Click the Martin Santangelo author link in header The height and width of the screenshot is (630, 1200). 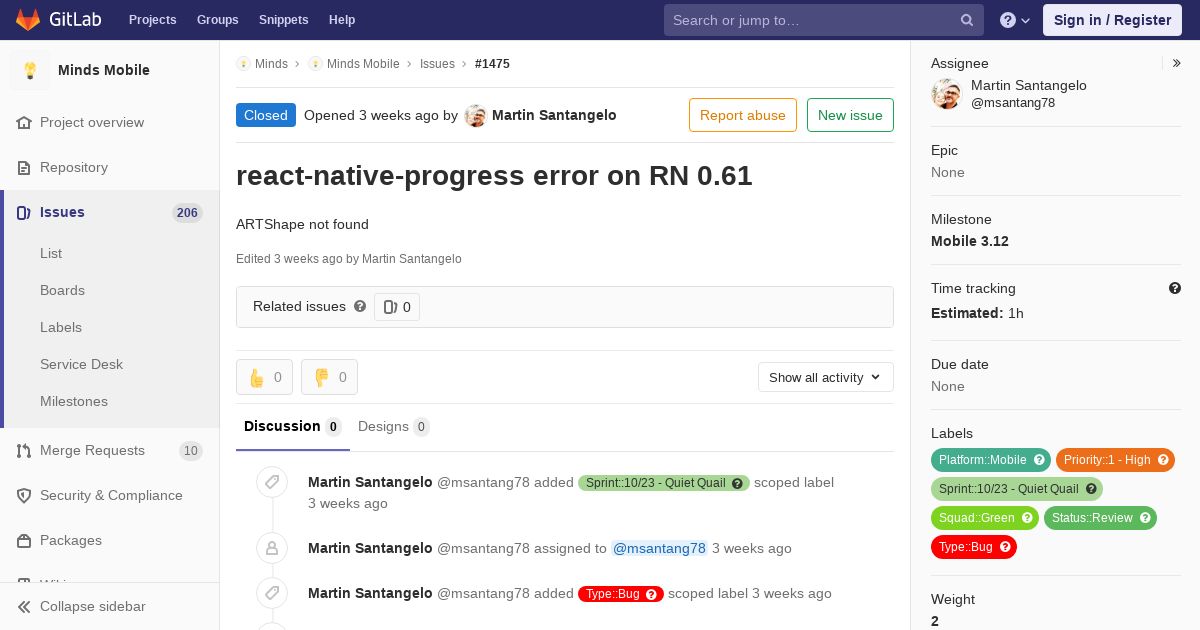coord(554,115)
